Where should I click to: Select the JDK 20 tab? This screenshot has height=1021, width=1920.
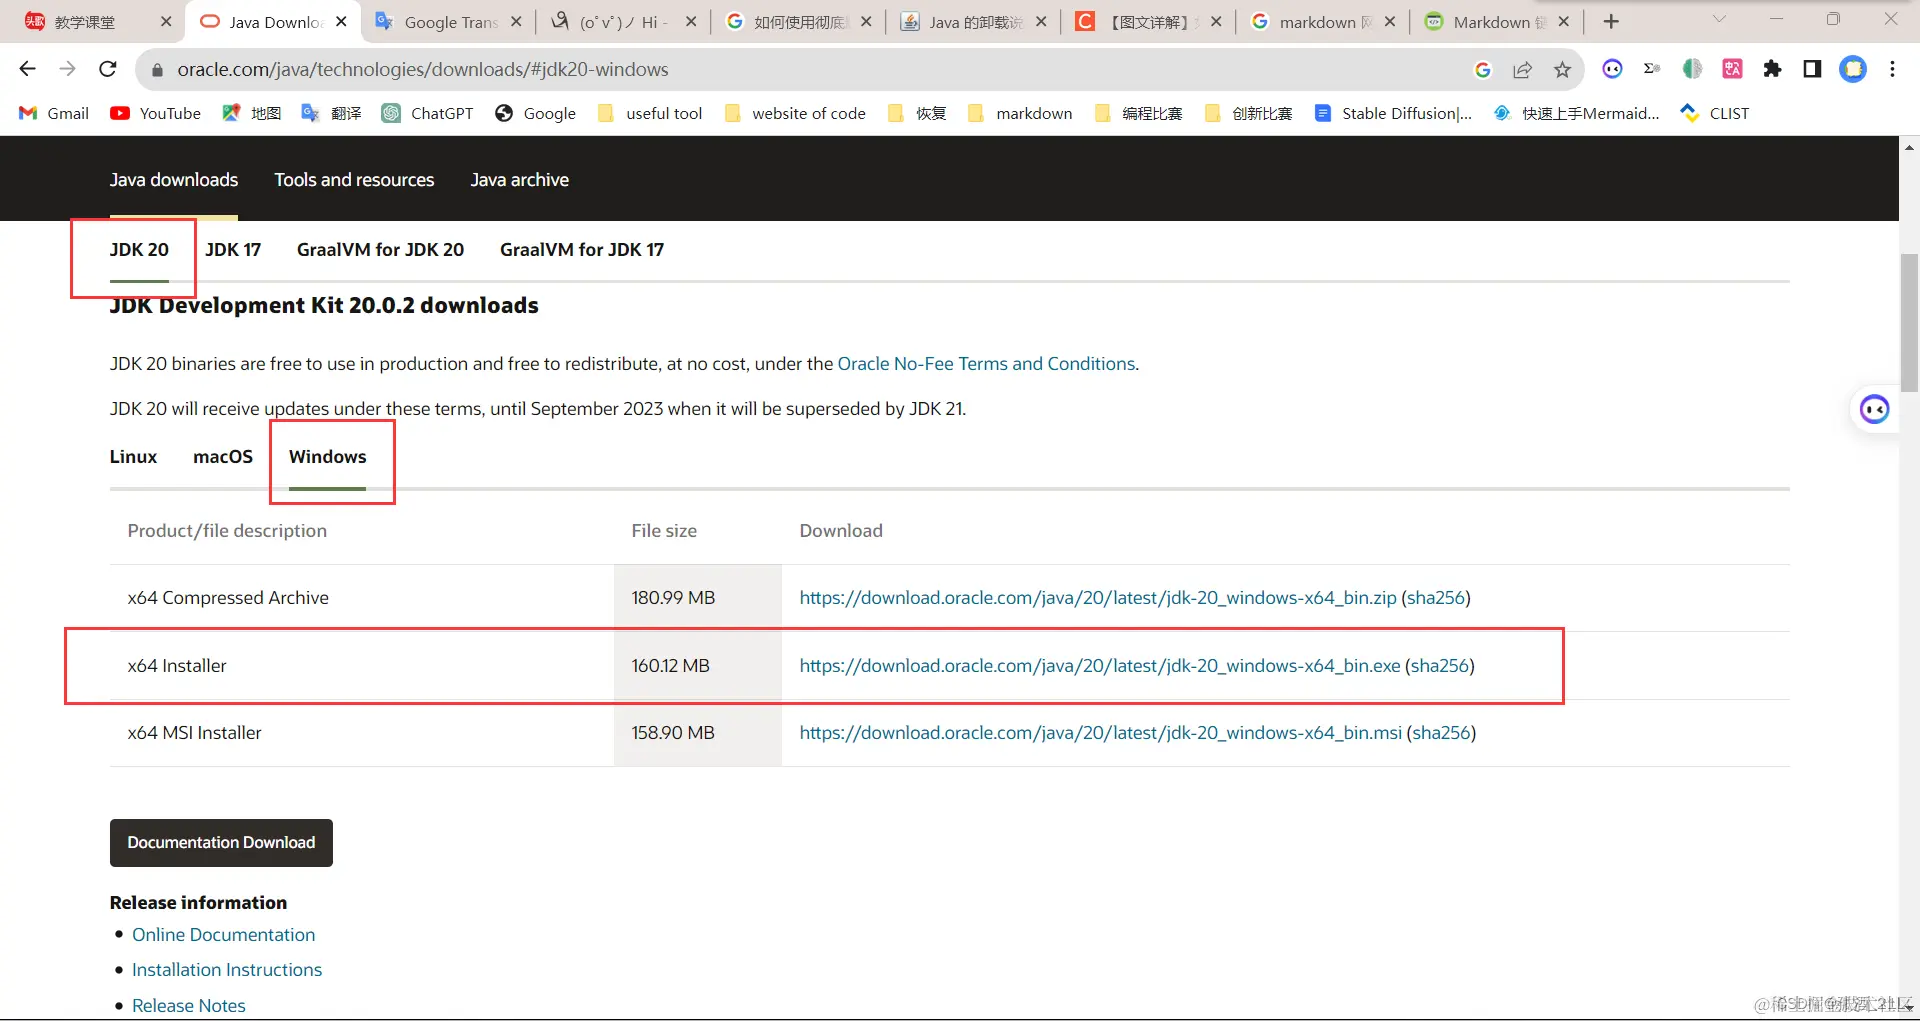pyautogui.click(x=139, y=250)
